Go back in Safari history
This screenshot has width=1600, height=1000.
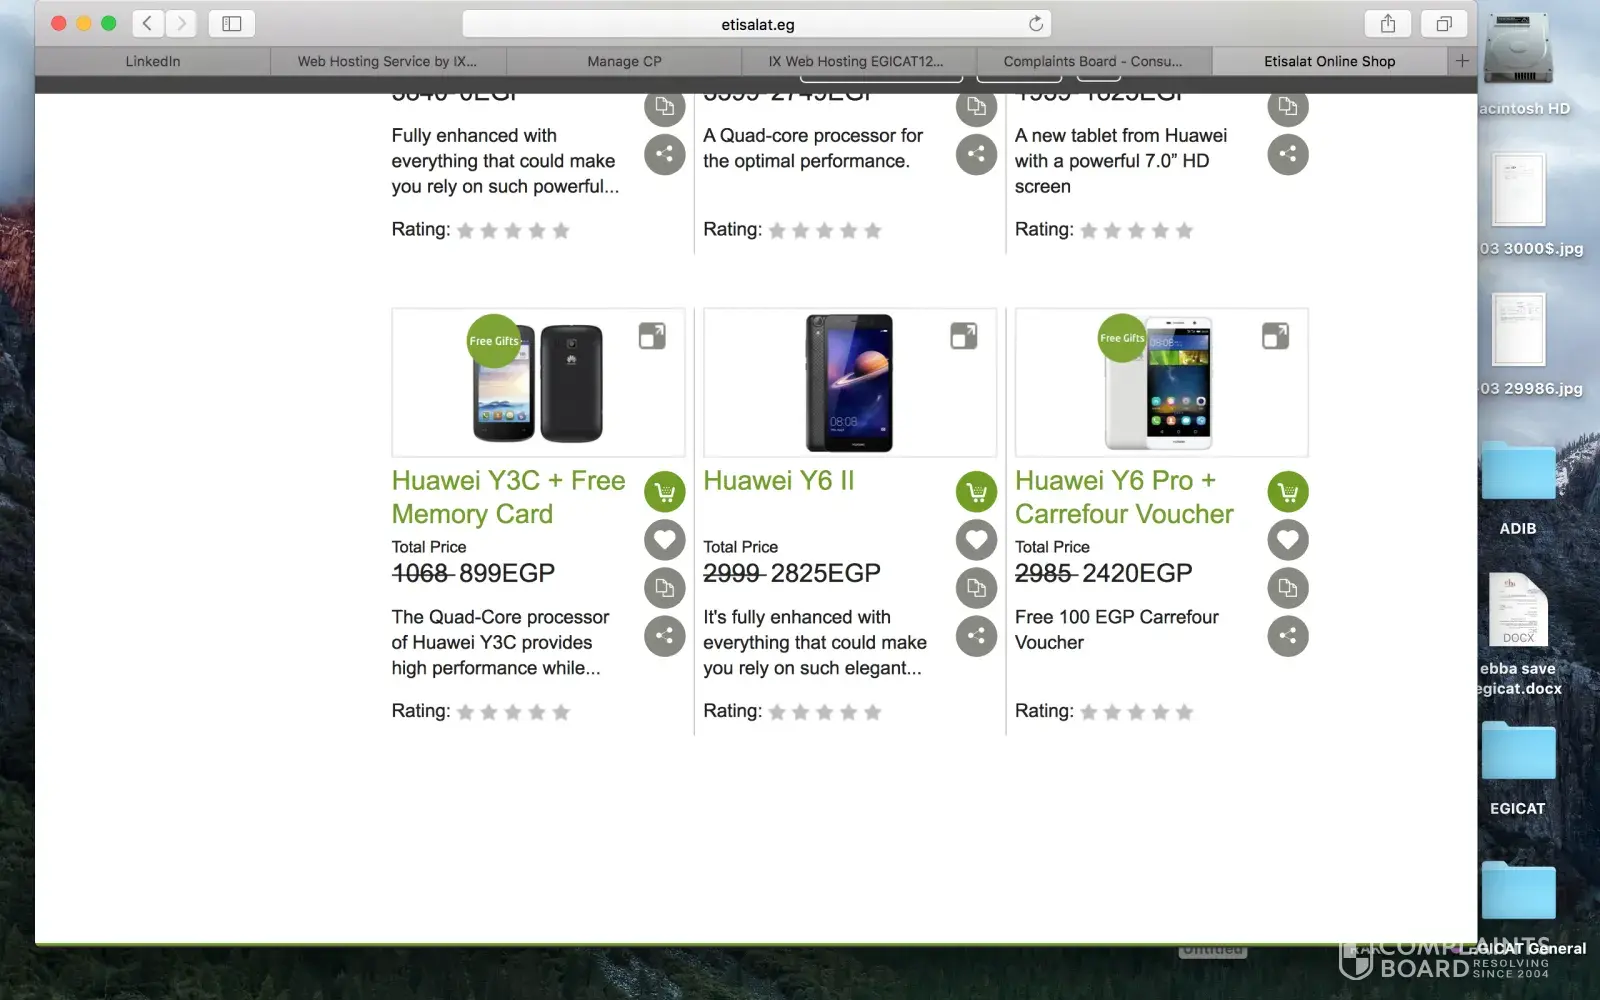click(148, 24)
